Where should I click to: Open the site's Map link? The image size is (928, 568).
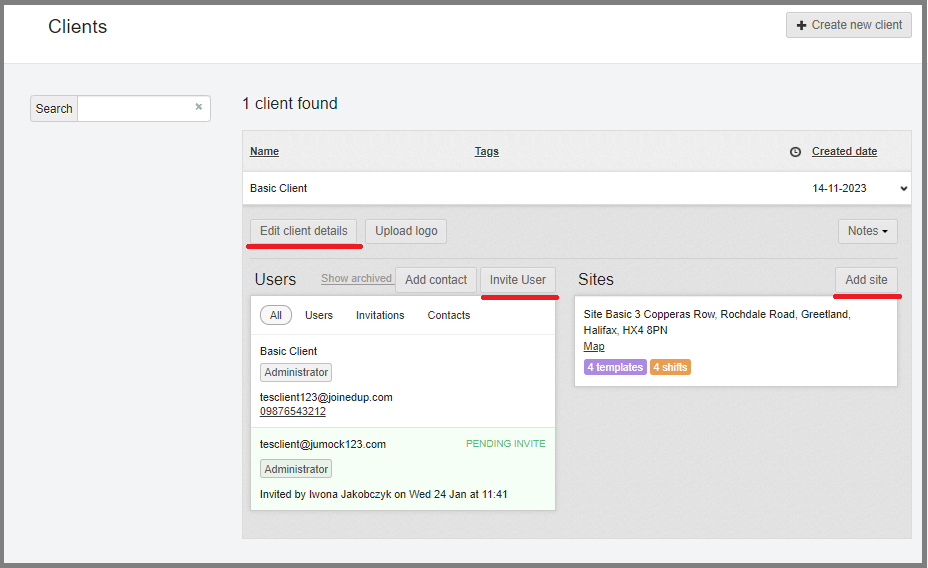(x=594, y=346)
